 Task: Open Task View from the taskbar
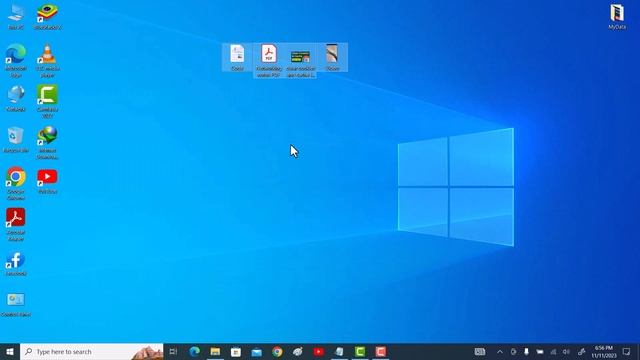[x=173, y=351]
